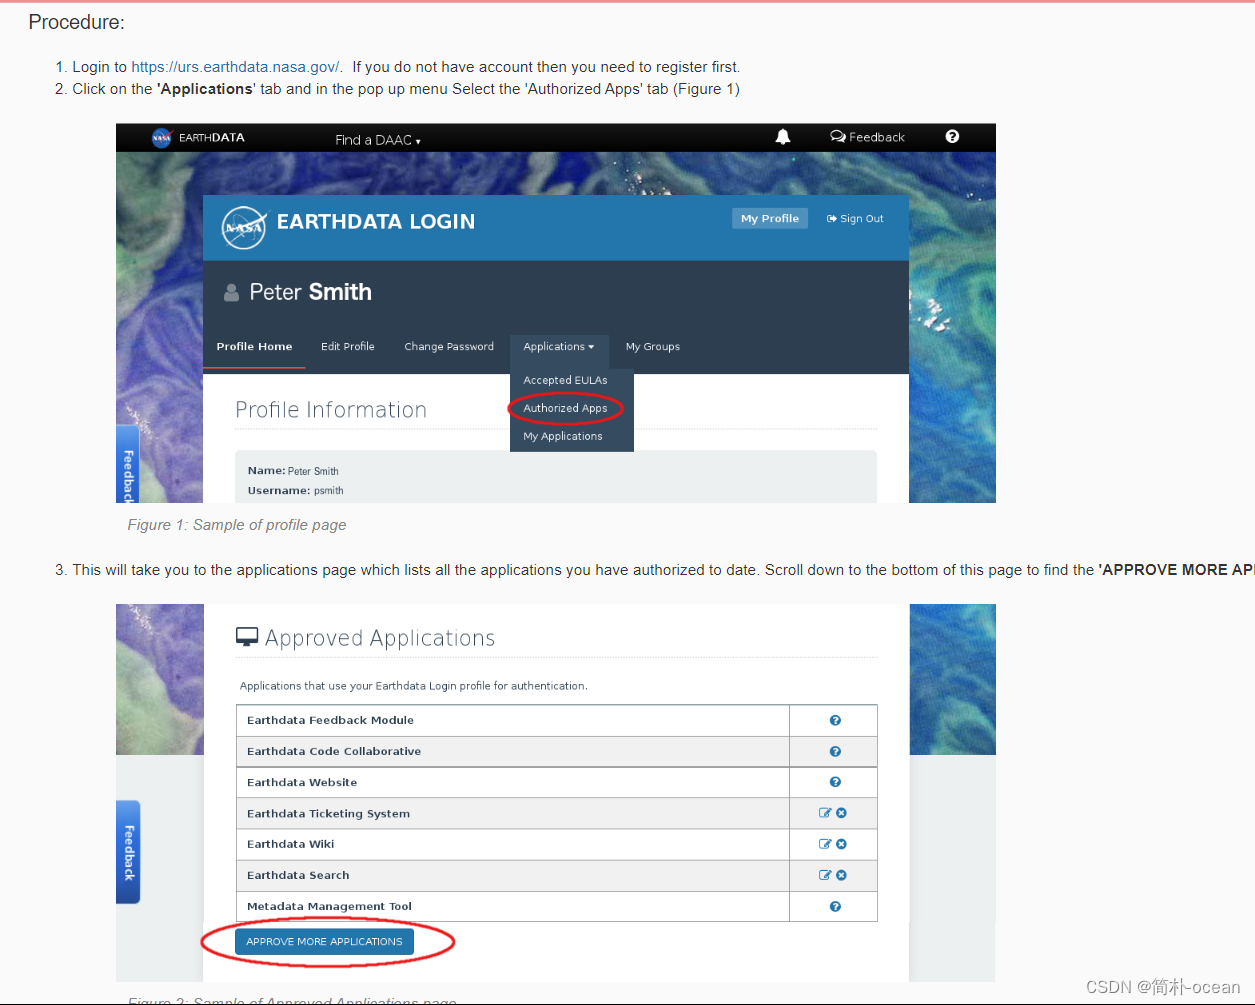The image size is (1255, 1005).
Task: Click the info icon for Earthdata Code Collaborative
Action: (835, 751)
